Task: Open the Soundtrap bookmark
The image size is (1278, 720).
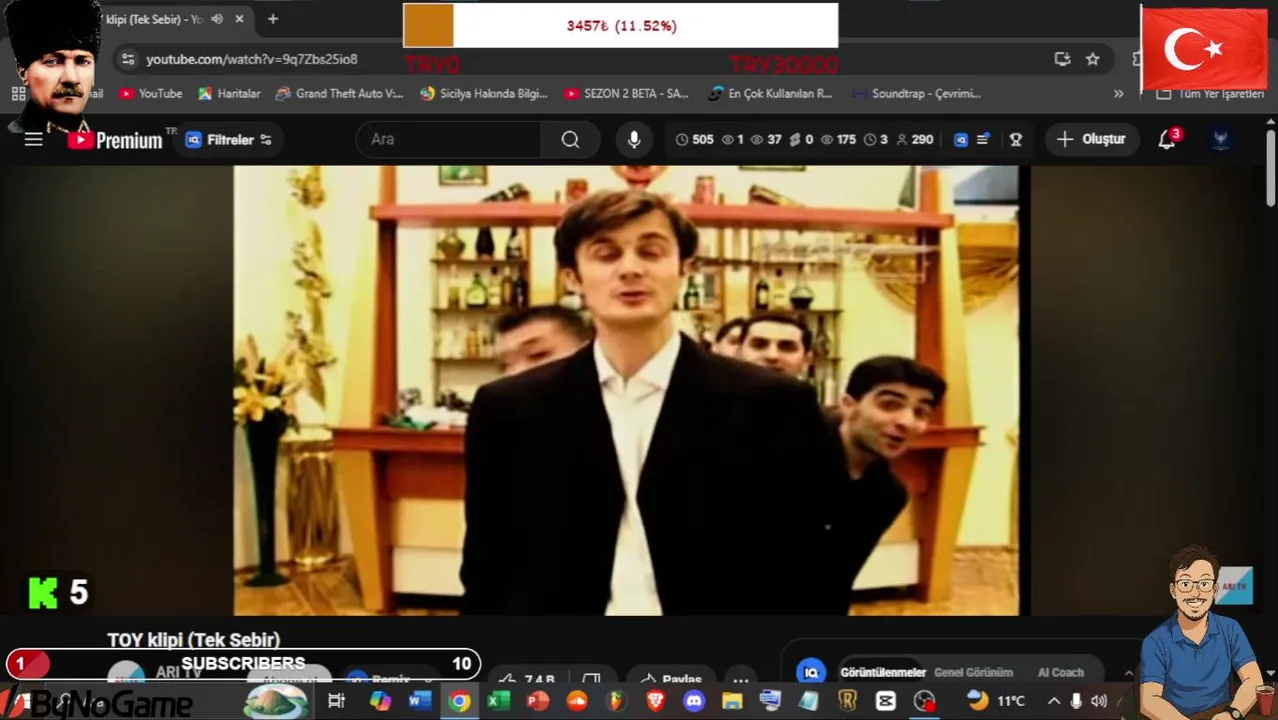Action: coord(916,93)
